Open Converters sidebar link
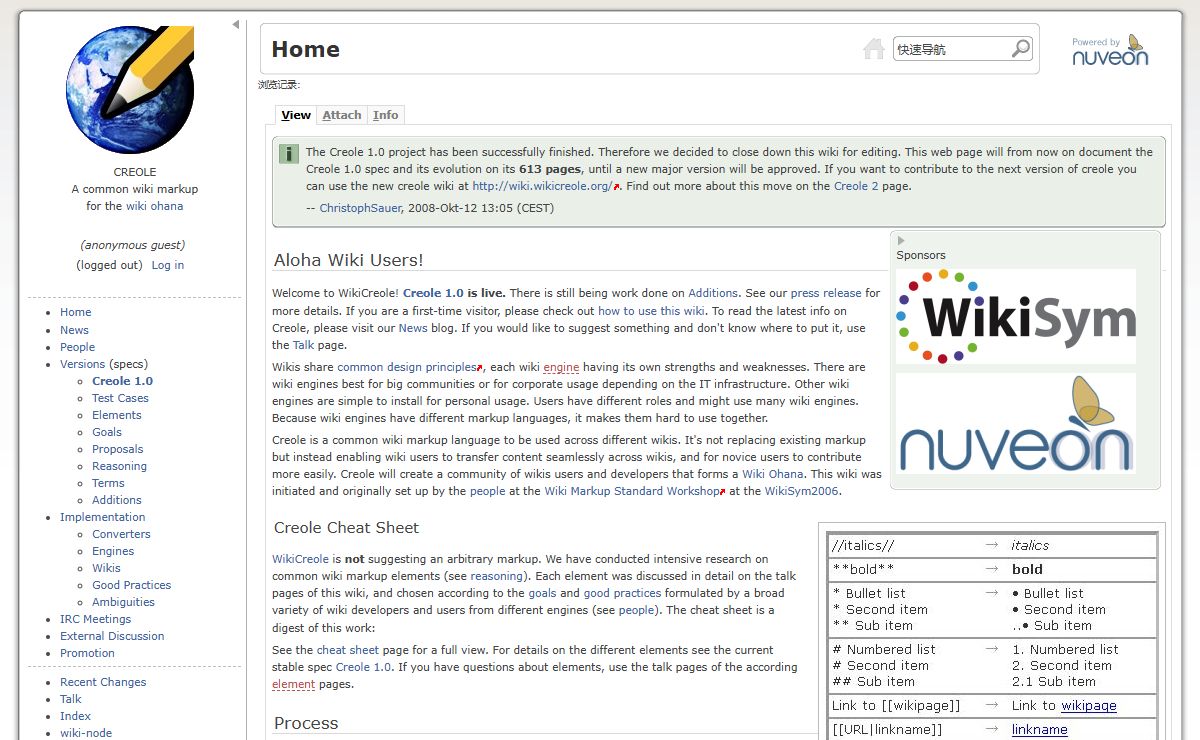Image resolution: width=1200 pixels, height=740 pixels. pos(121,534)
